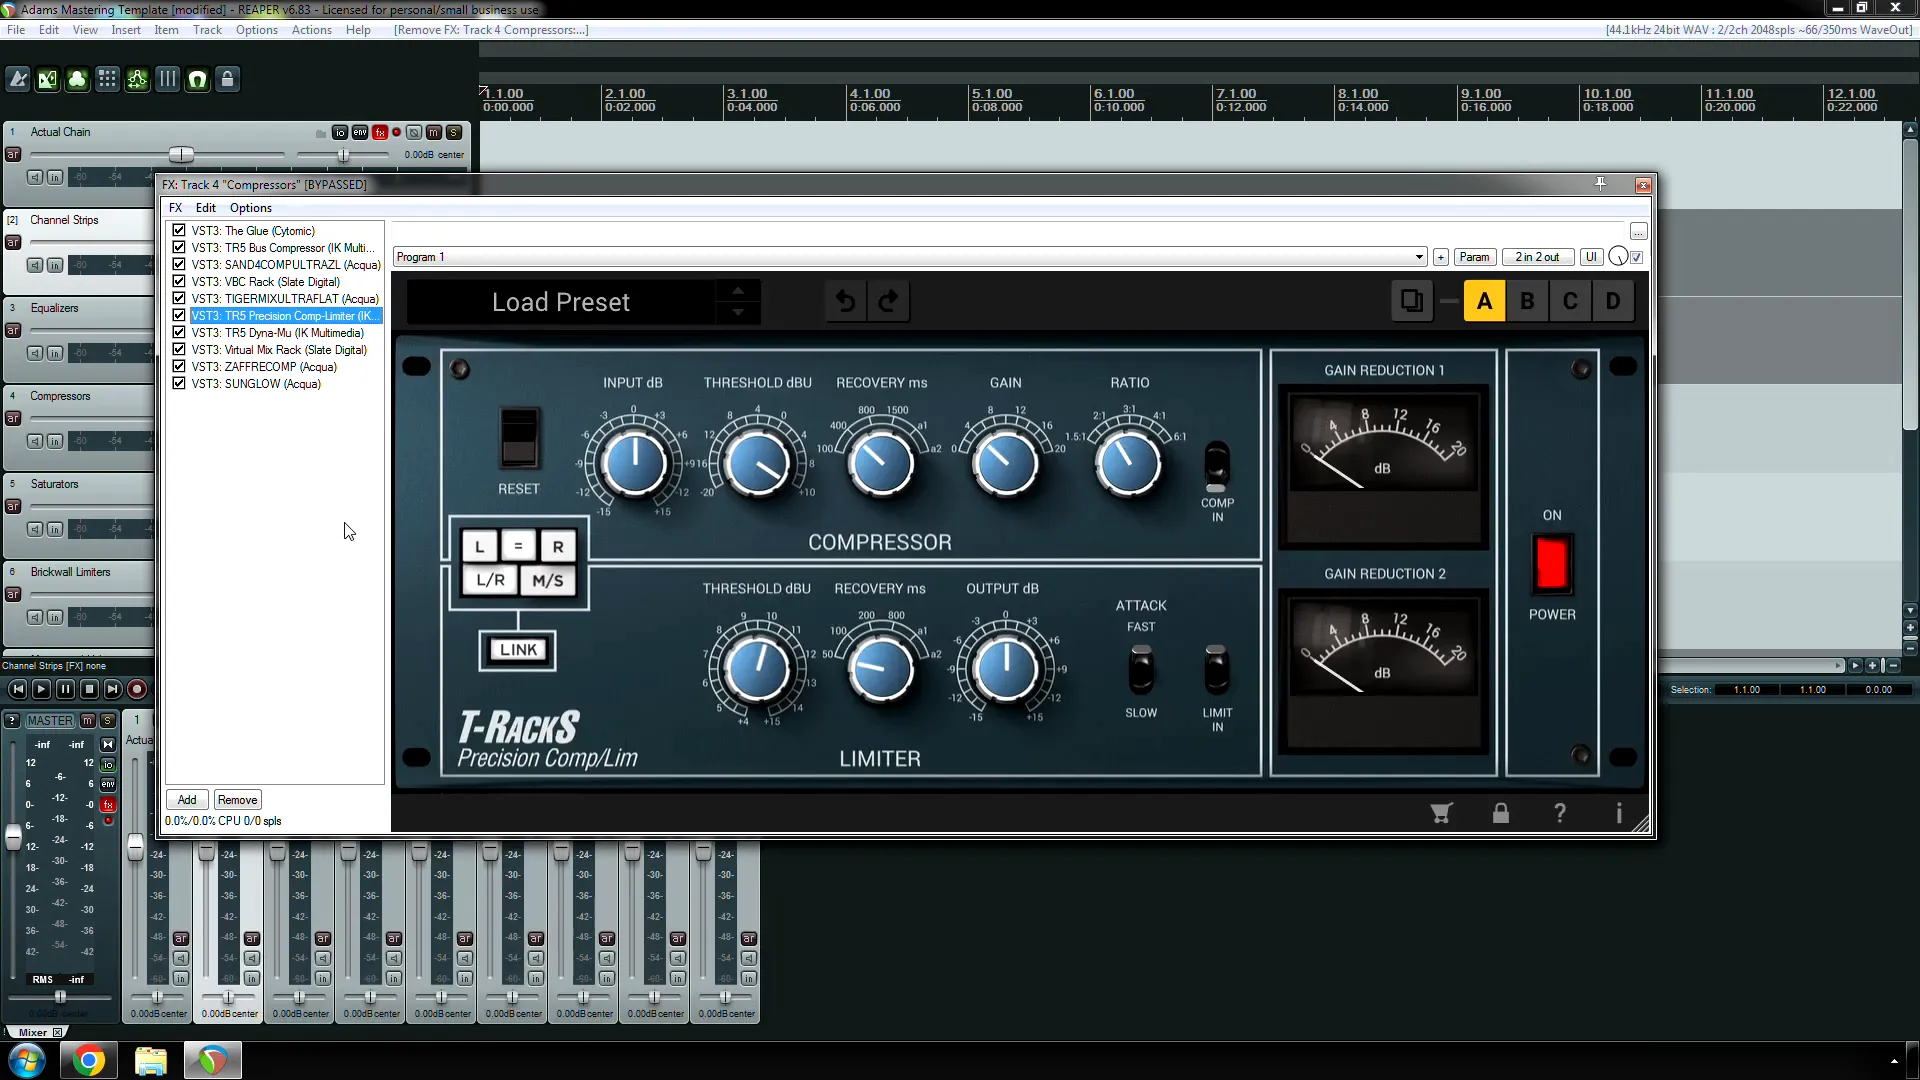
Task: Click the T-RackS padlock icon
Action: 1501,813
